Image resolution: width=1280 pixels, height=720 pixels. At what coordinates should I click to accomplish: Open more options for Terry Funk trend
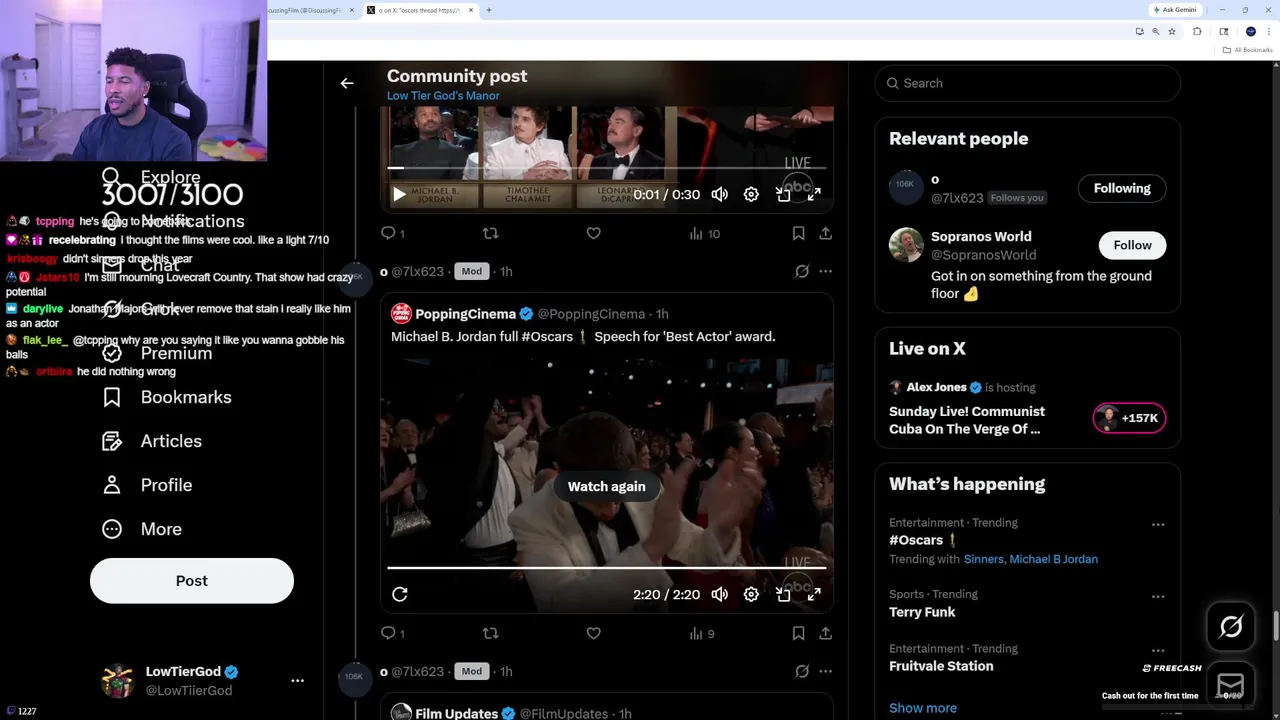[x=1158, y=597]
